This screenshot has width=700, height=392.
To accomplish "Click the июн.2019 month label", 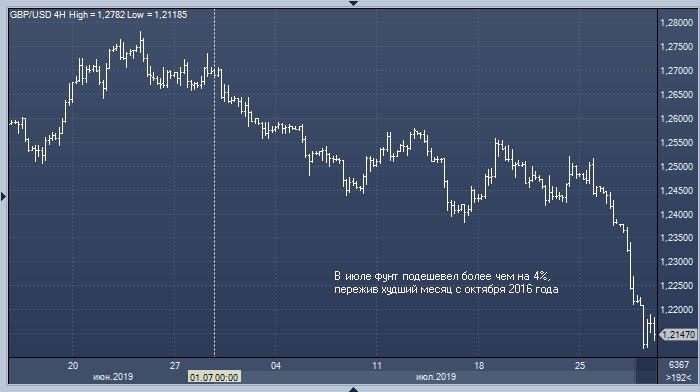I will [113, 377].
